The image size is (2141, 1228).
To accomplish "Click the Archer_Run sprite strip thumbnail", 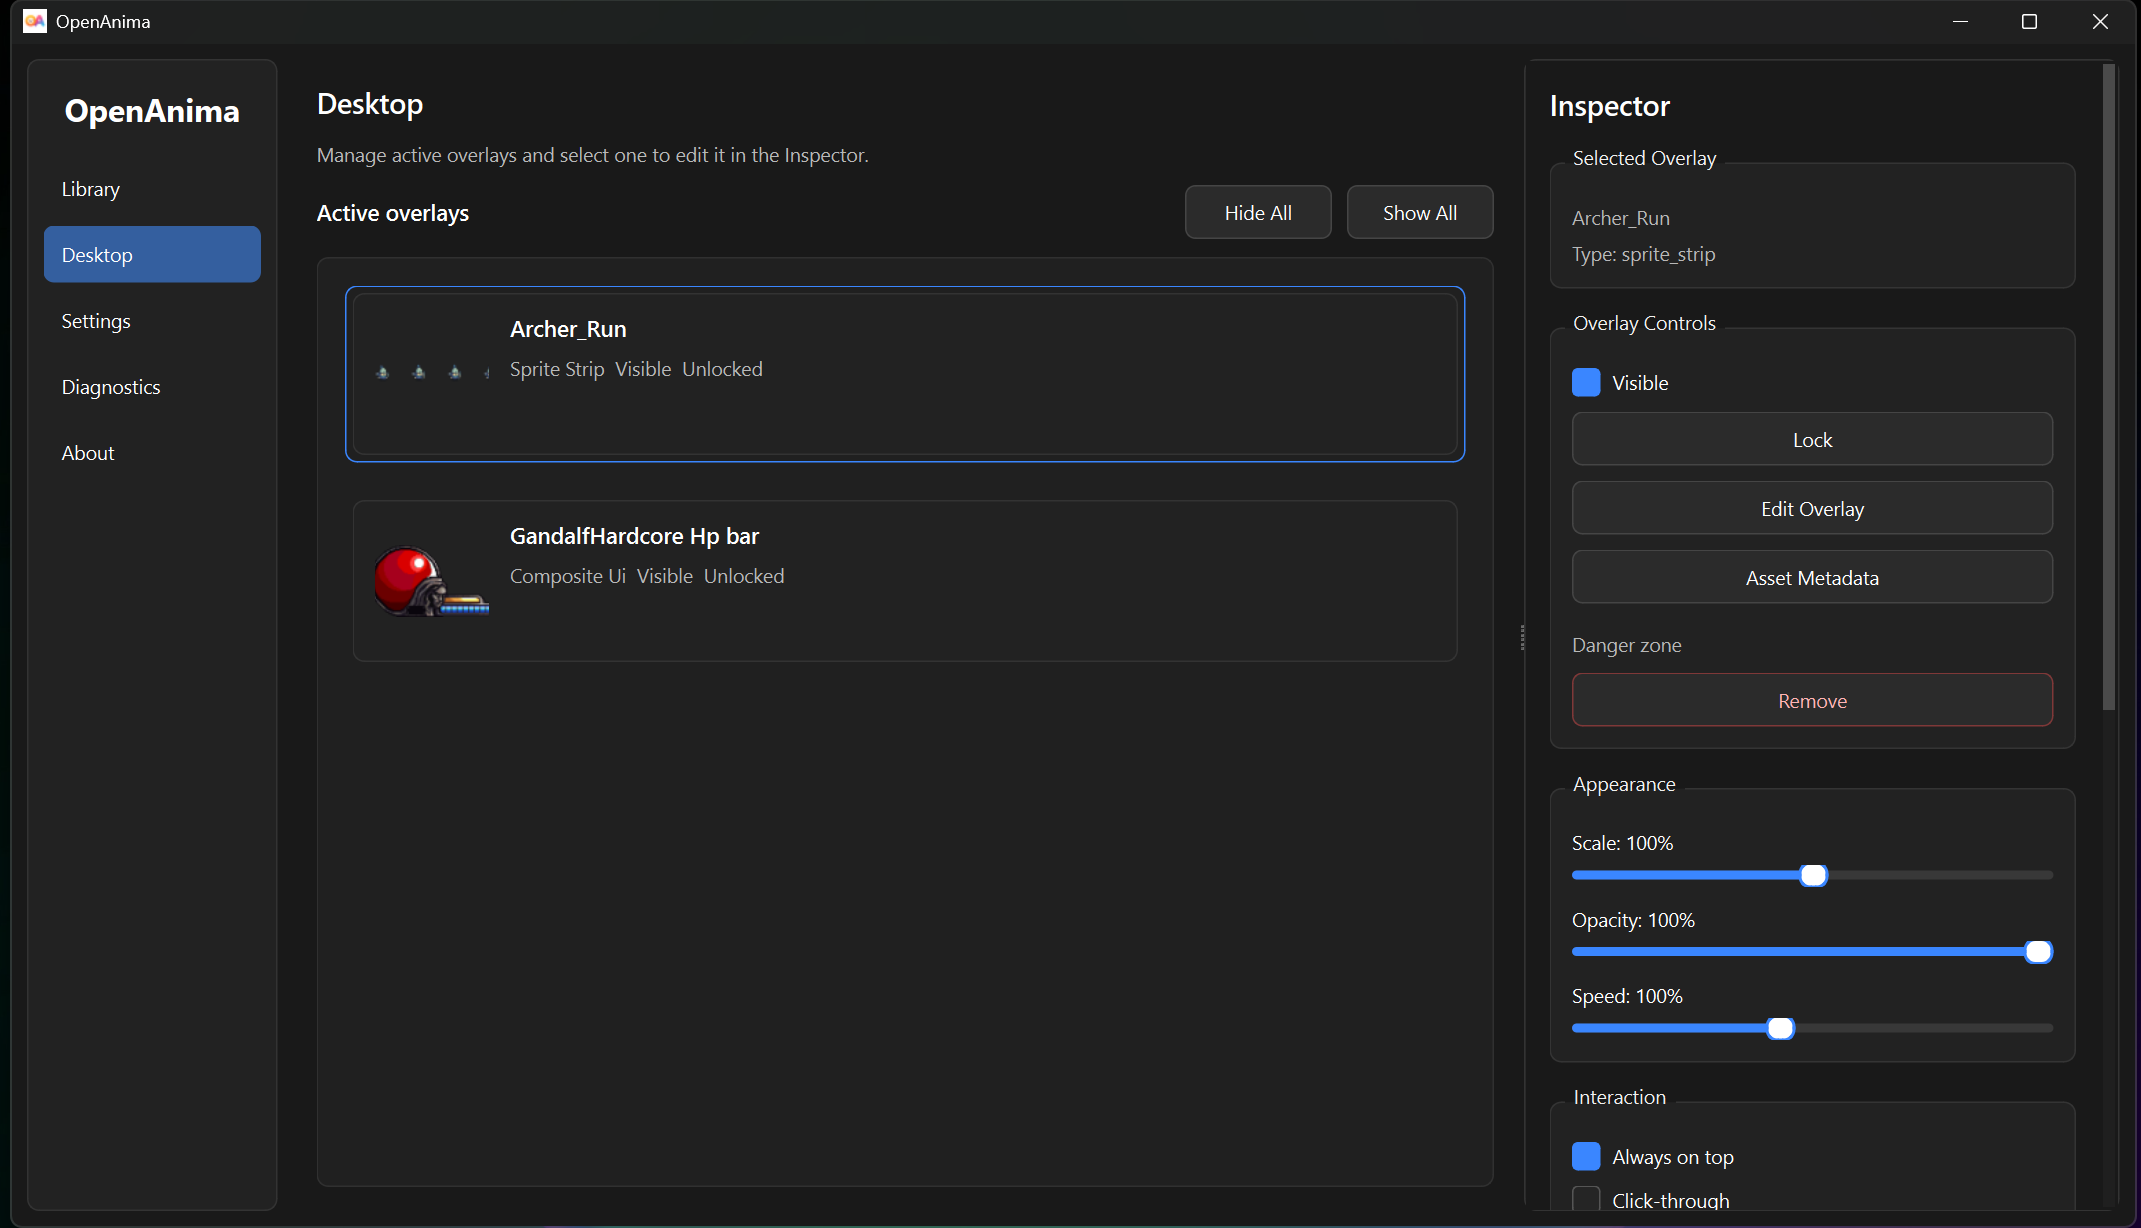I will point(432,372).
